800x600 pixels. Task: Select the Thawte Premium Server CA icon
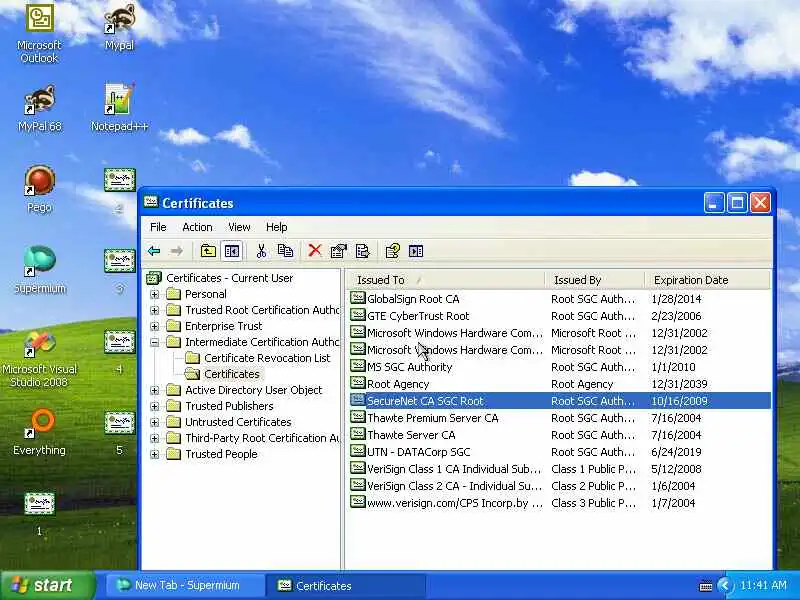(358, 417)
